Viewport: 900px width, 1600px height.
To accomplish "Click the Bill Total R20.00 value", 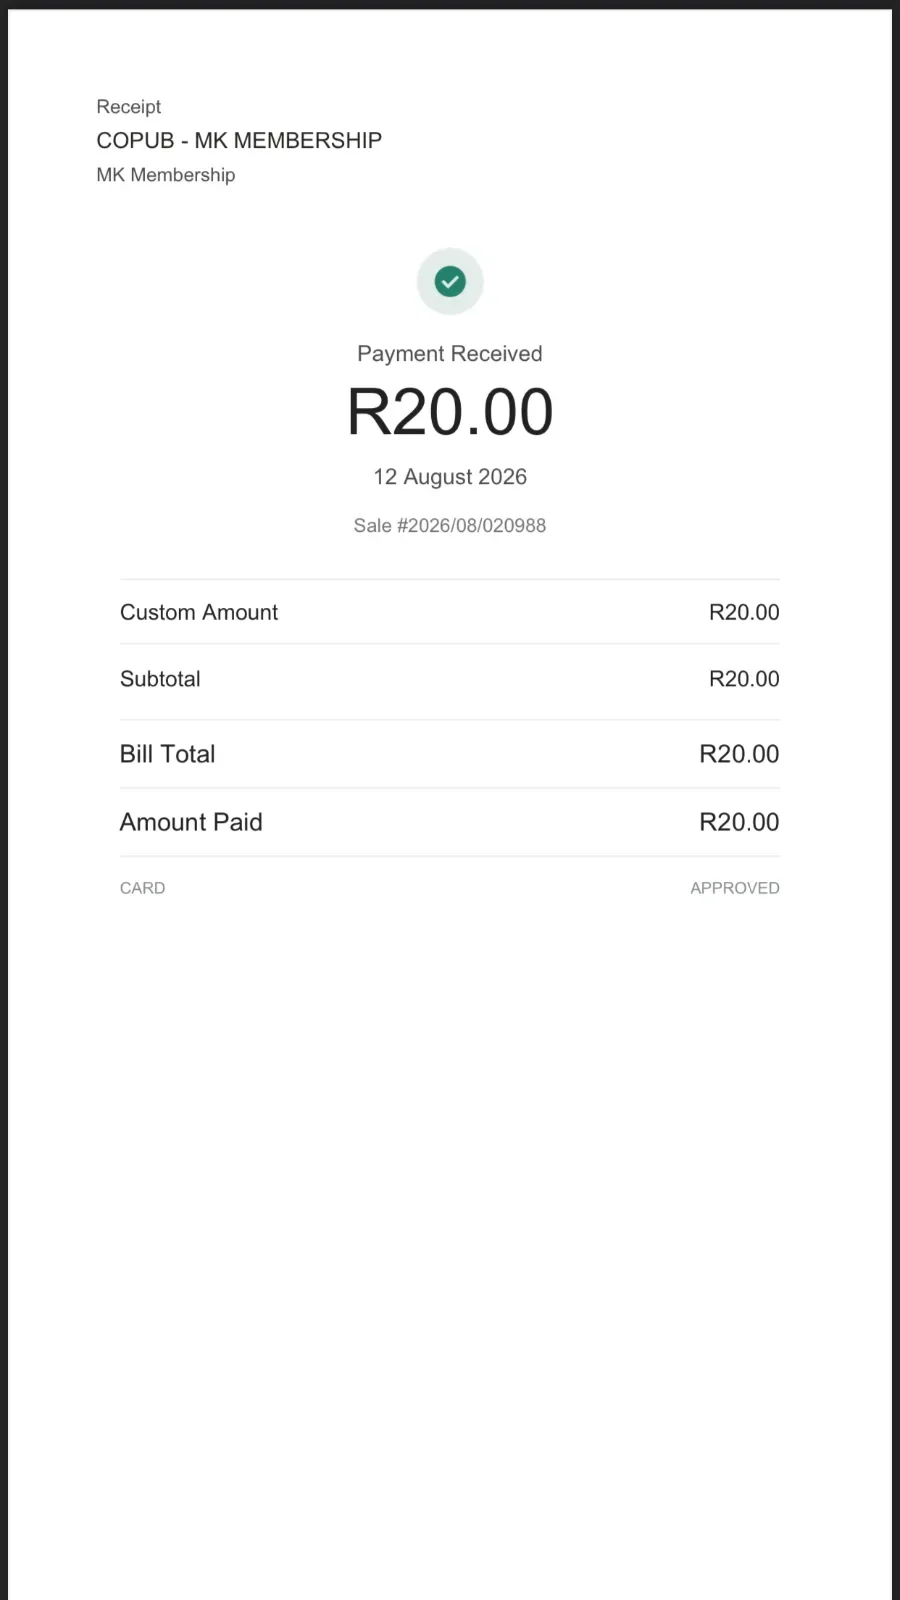I will (x=739, y=754).
